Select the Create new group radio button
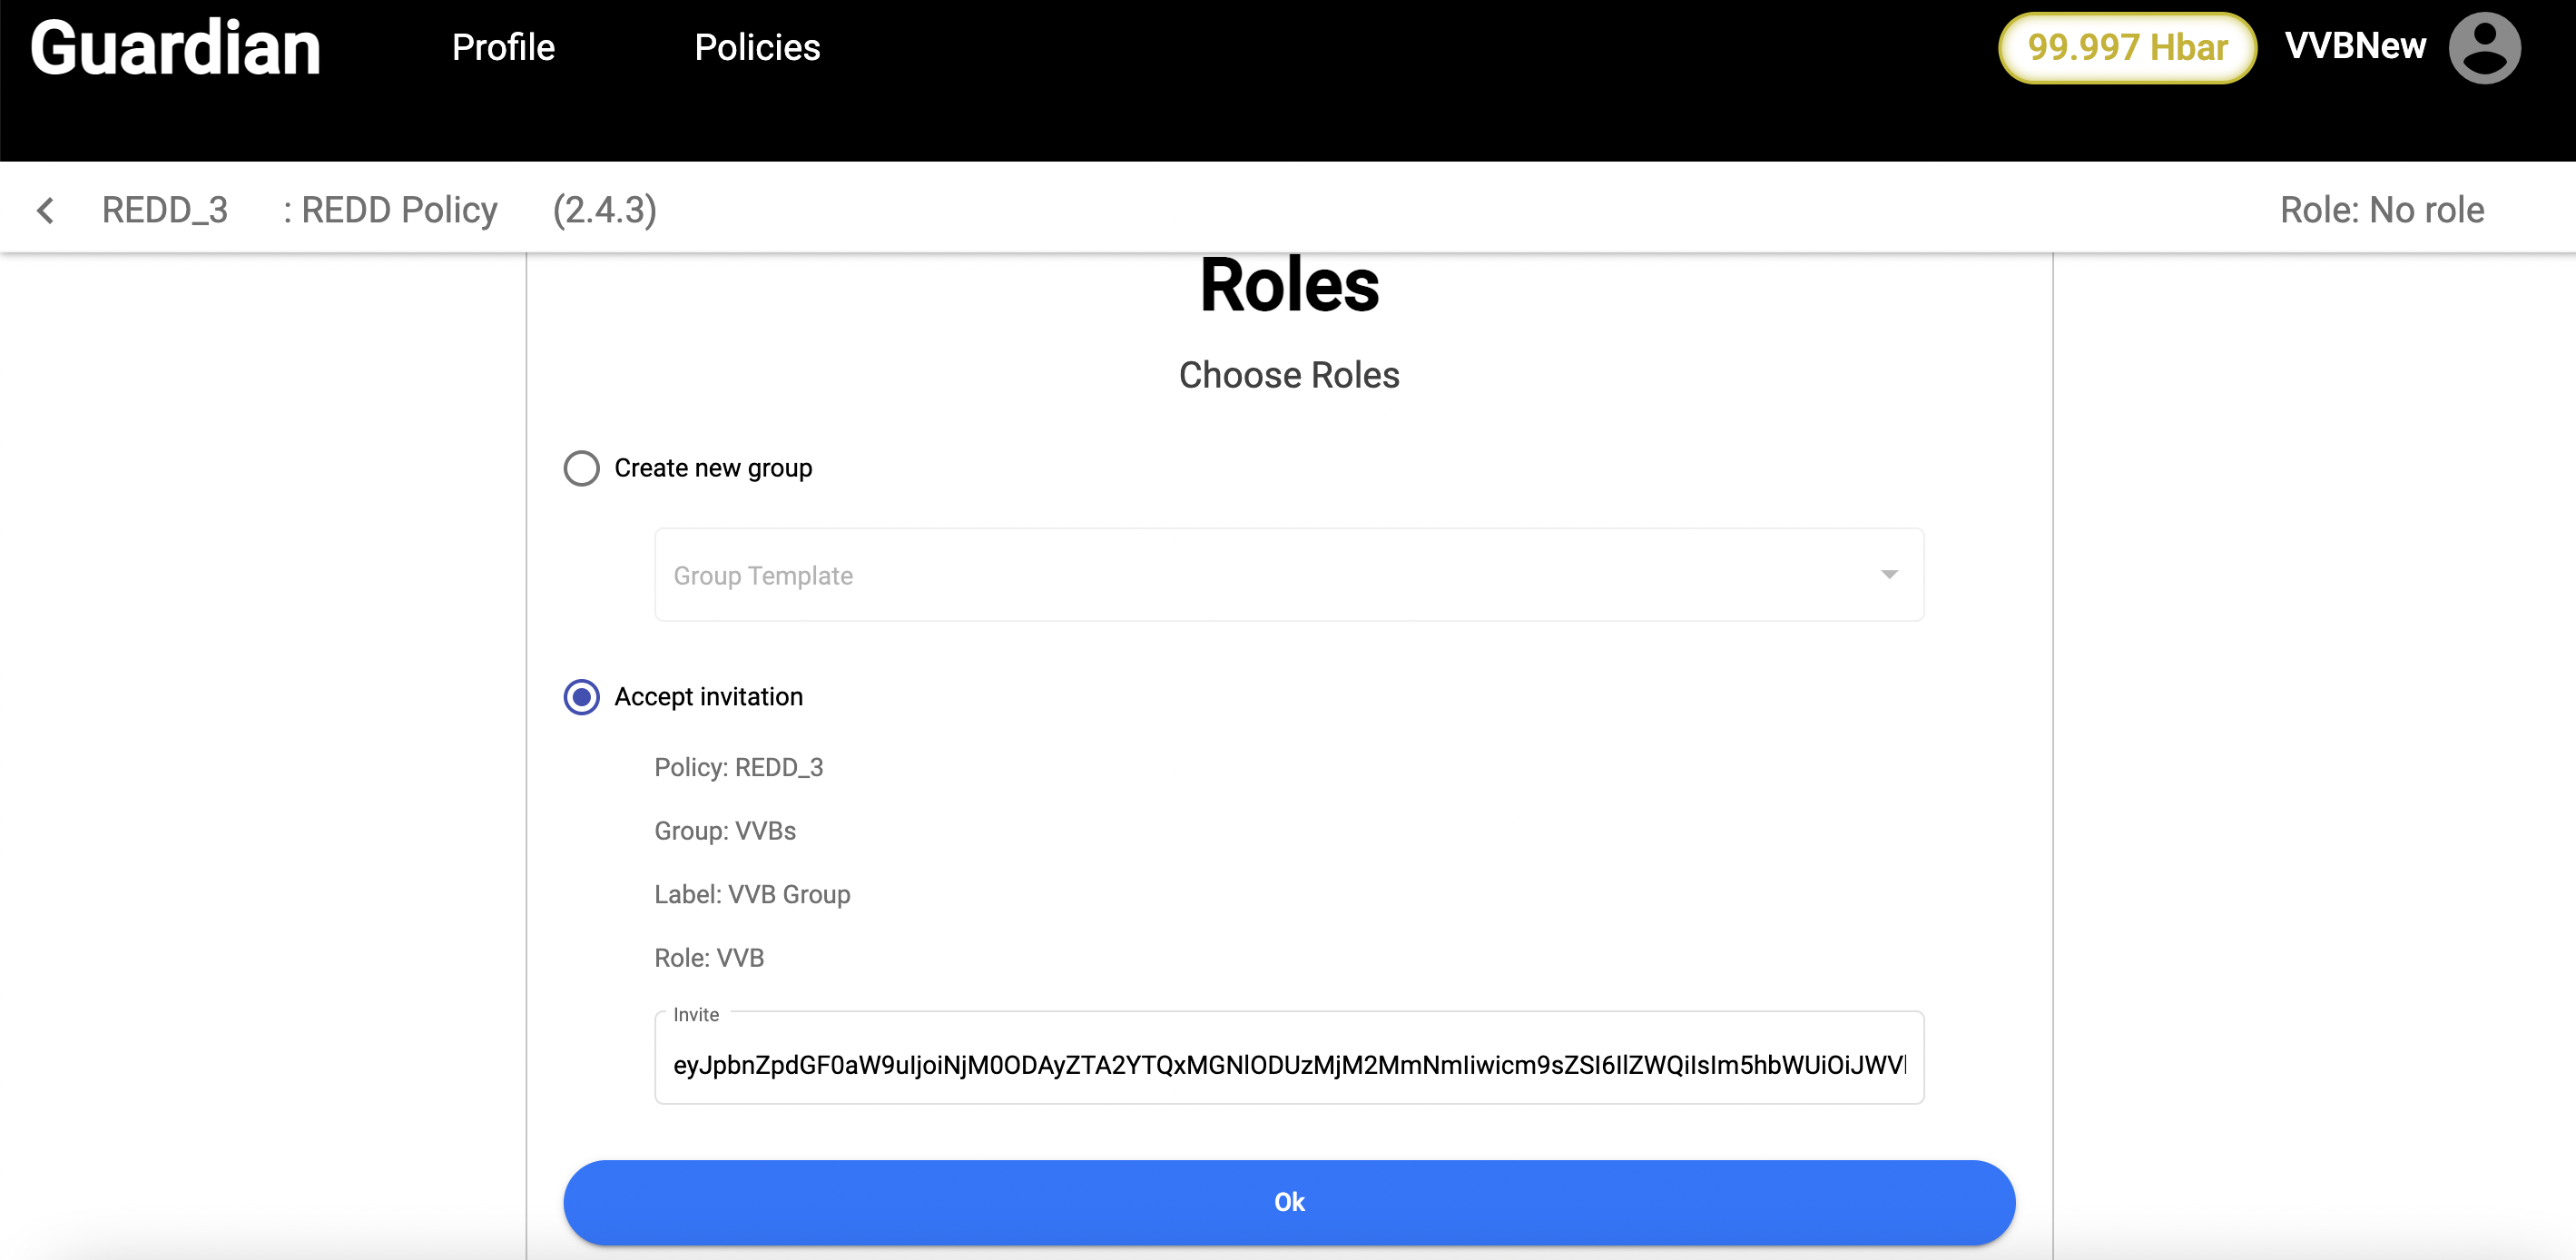 pyautogui.click(x=581, y=468)
